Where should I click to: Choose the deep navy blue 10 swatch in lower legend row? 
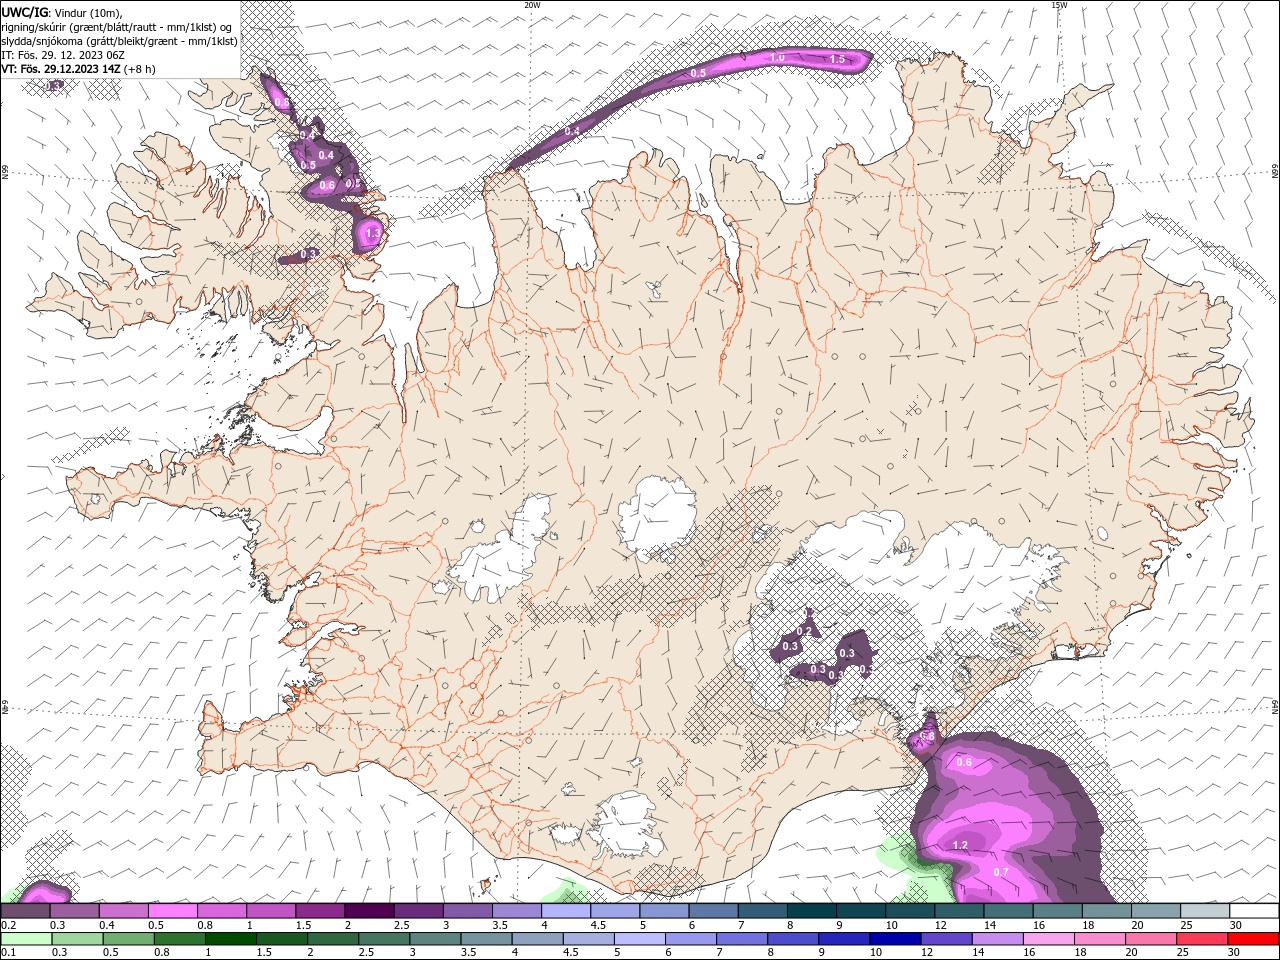pos(894,939)
